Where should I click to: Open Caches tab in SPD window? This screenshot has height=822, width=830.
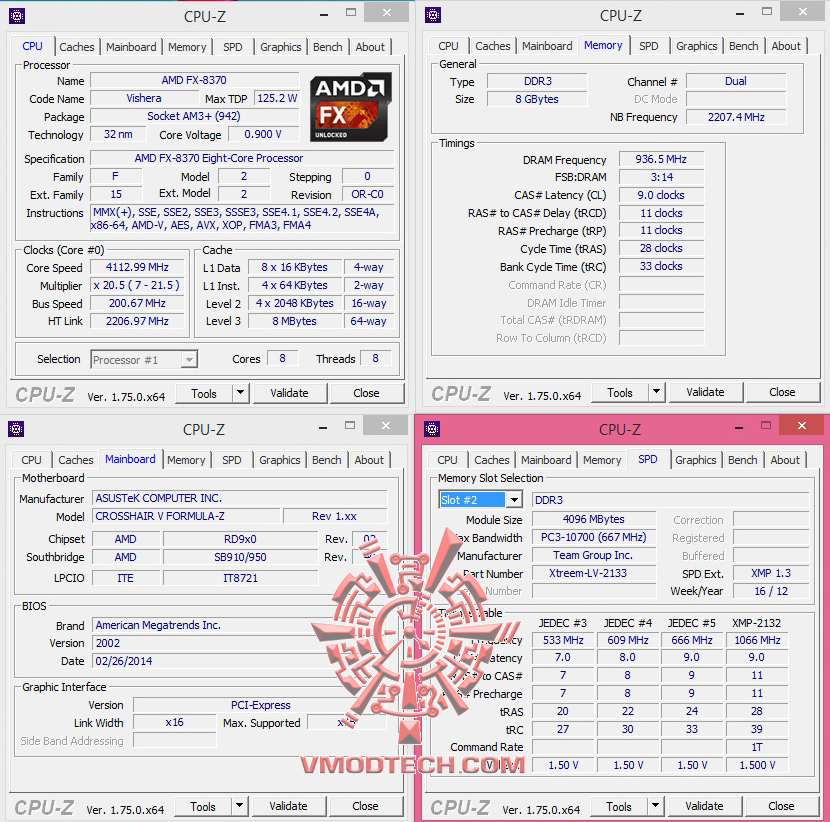point(492,460)
